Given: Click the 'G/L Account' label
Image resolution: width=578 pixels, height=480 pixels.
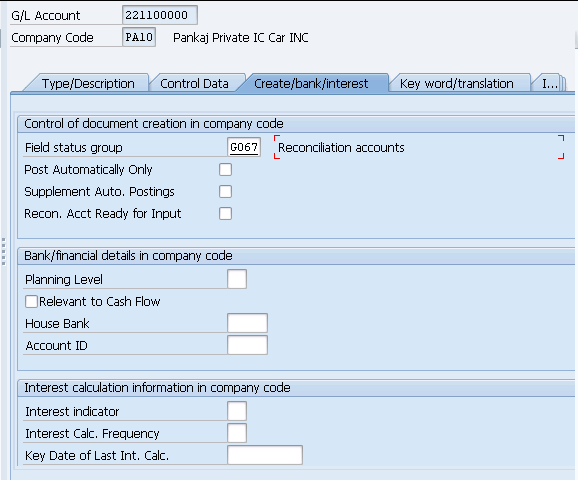Looking at the screenshot, I should pyautogui.click(x=46, y=15).
